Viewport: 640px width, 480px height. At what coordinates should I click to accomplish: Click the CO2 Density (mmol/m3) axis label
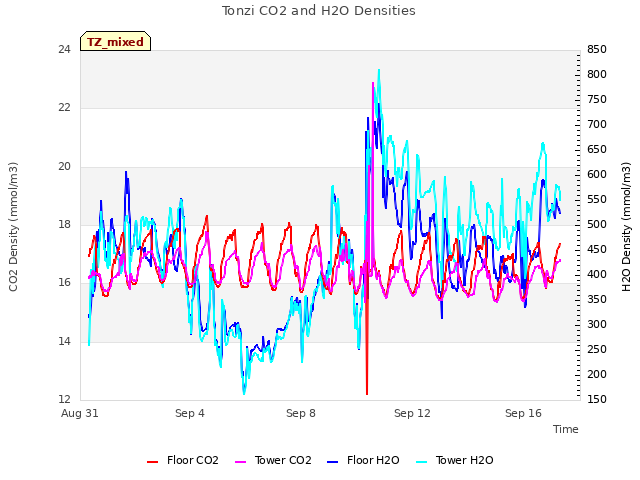point(13,227)
